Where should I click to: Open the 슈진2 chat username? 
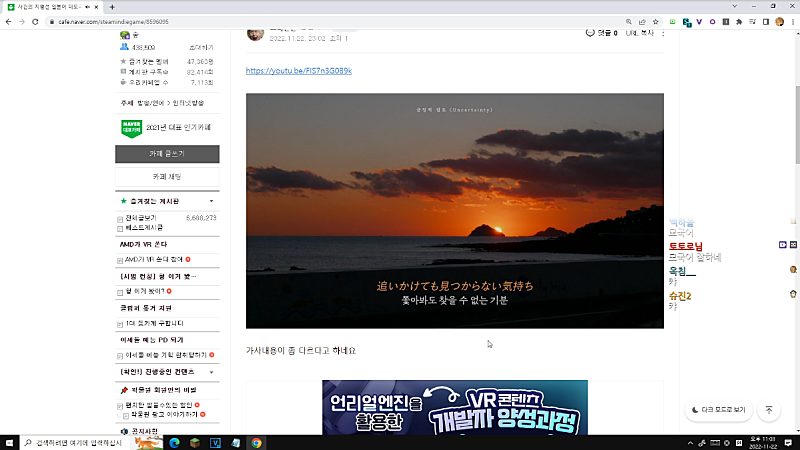coord(680,296)
